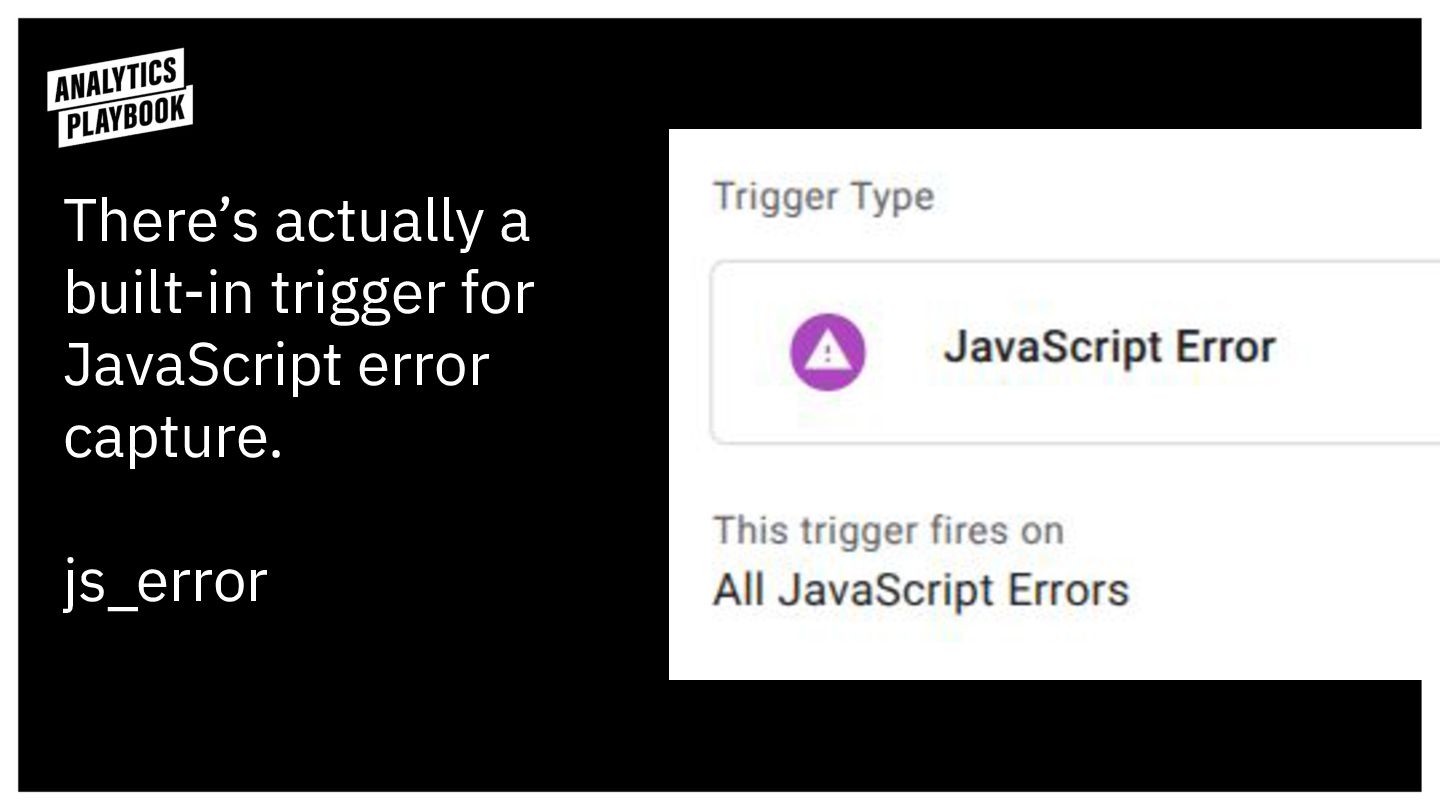Screen dimensions: 1440x810
Task: Click the purple JavaScript Error warning icon
Action: pos(827,351)
